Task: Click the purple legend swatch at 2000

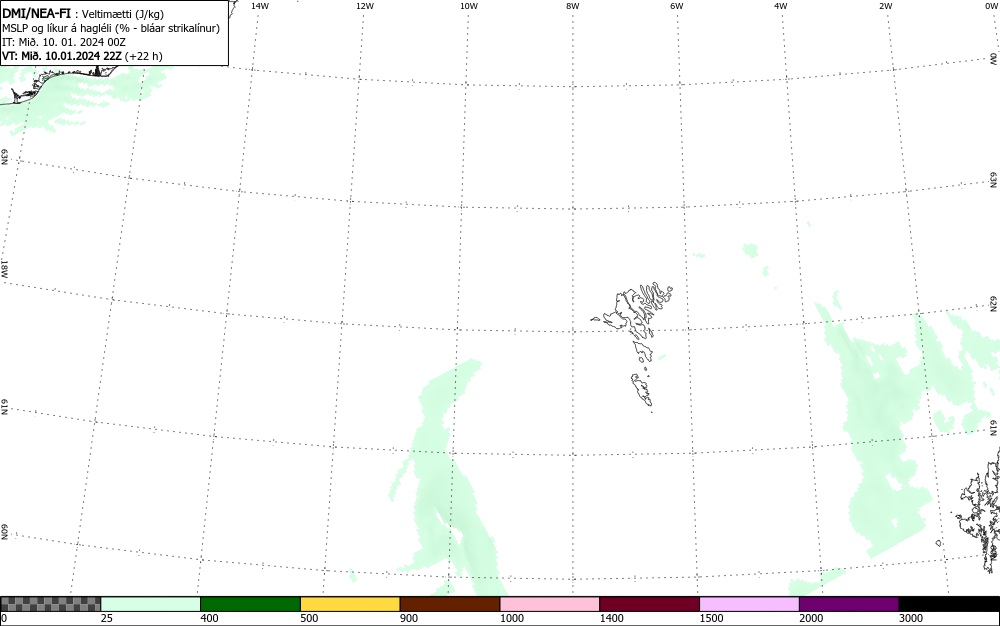Action: tap(849, 604)
